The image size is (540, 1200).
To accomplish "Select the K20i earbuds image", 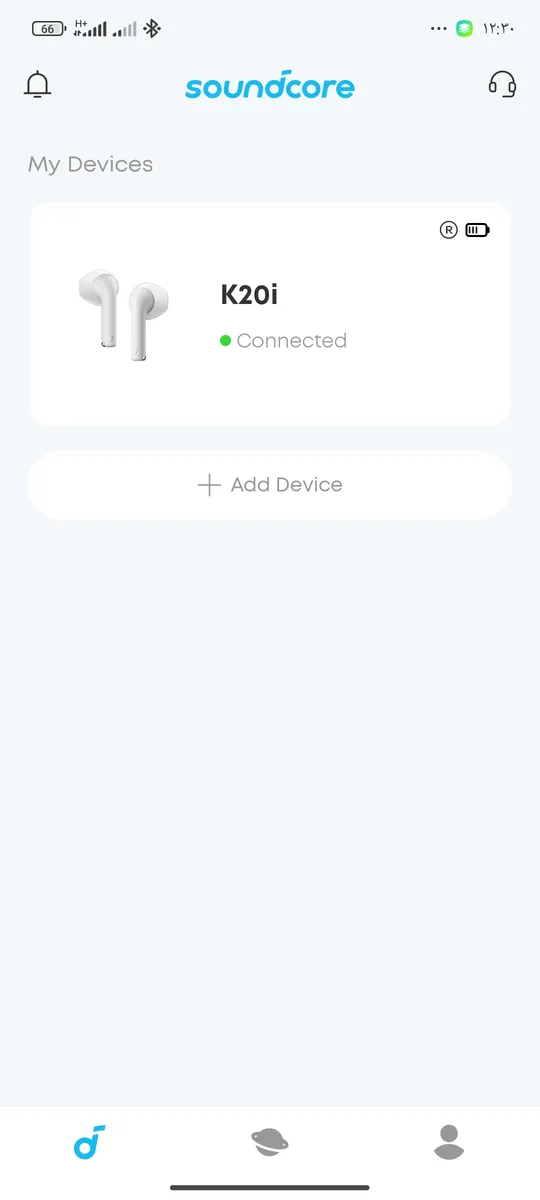I will tap(123, 314).
